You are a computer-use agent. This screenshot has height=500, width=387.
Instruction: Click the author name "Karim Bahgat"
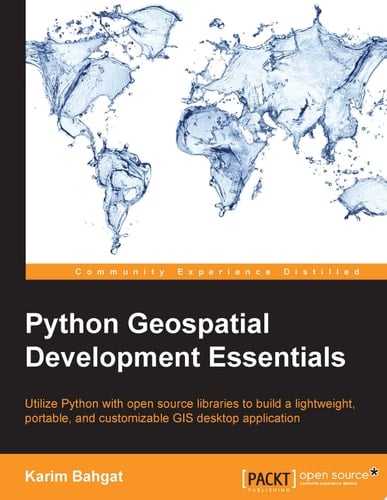[74, 476]
